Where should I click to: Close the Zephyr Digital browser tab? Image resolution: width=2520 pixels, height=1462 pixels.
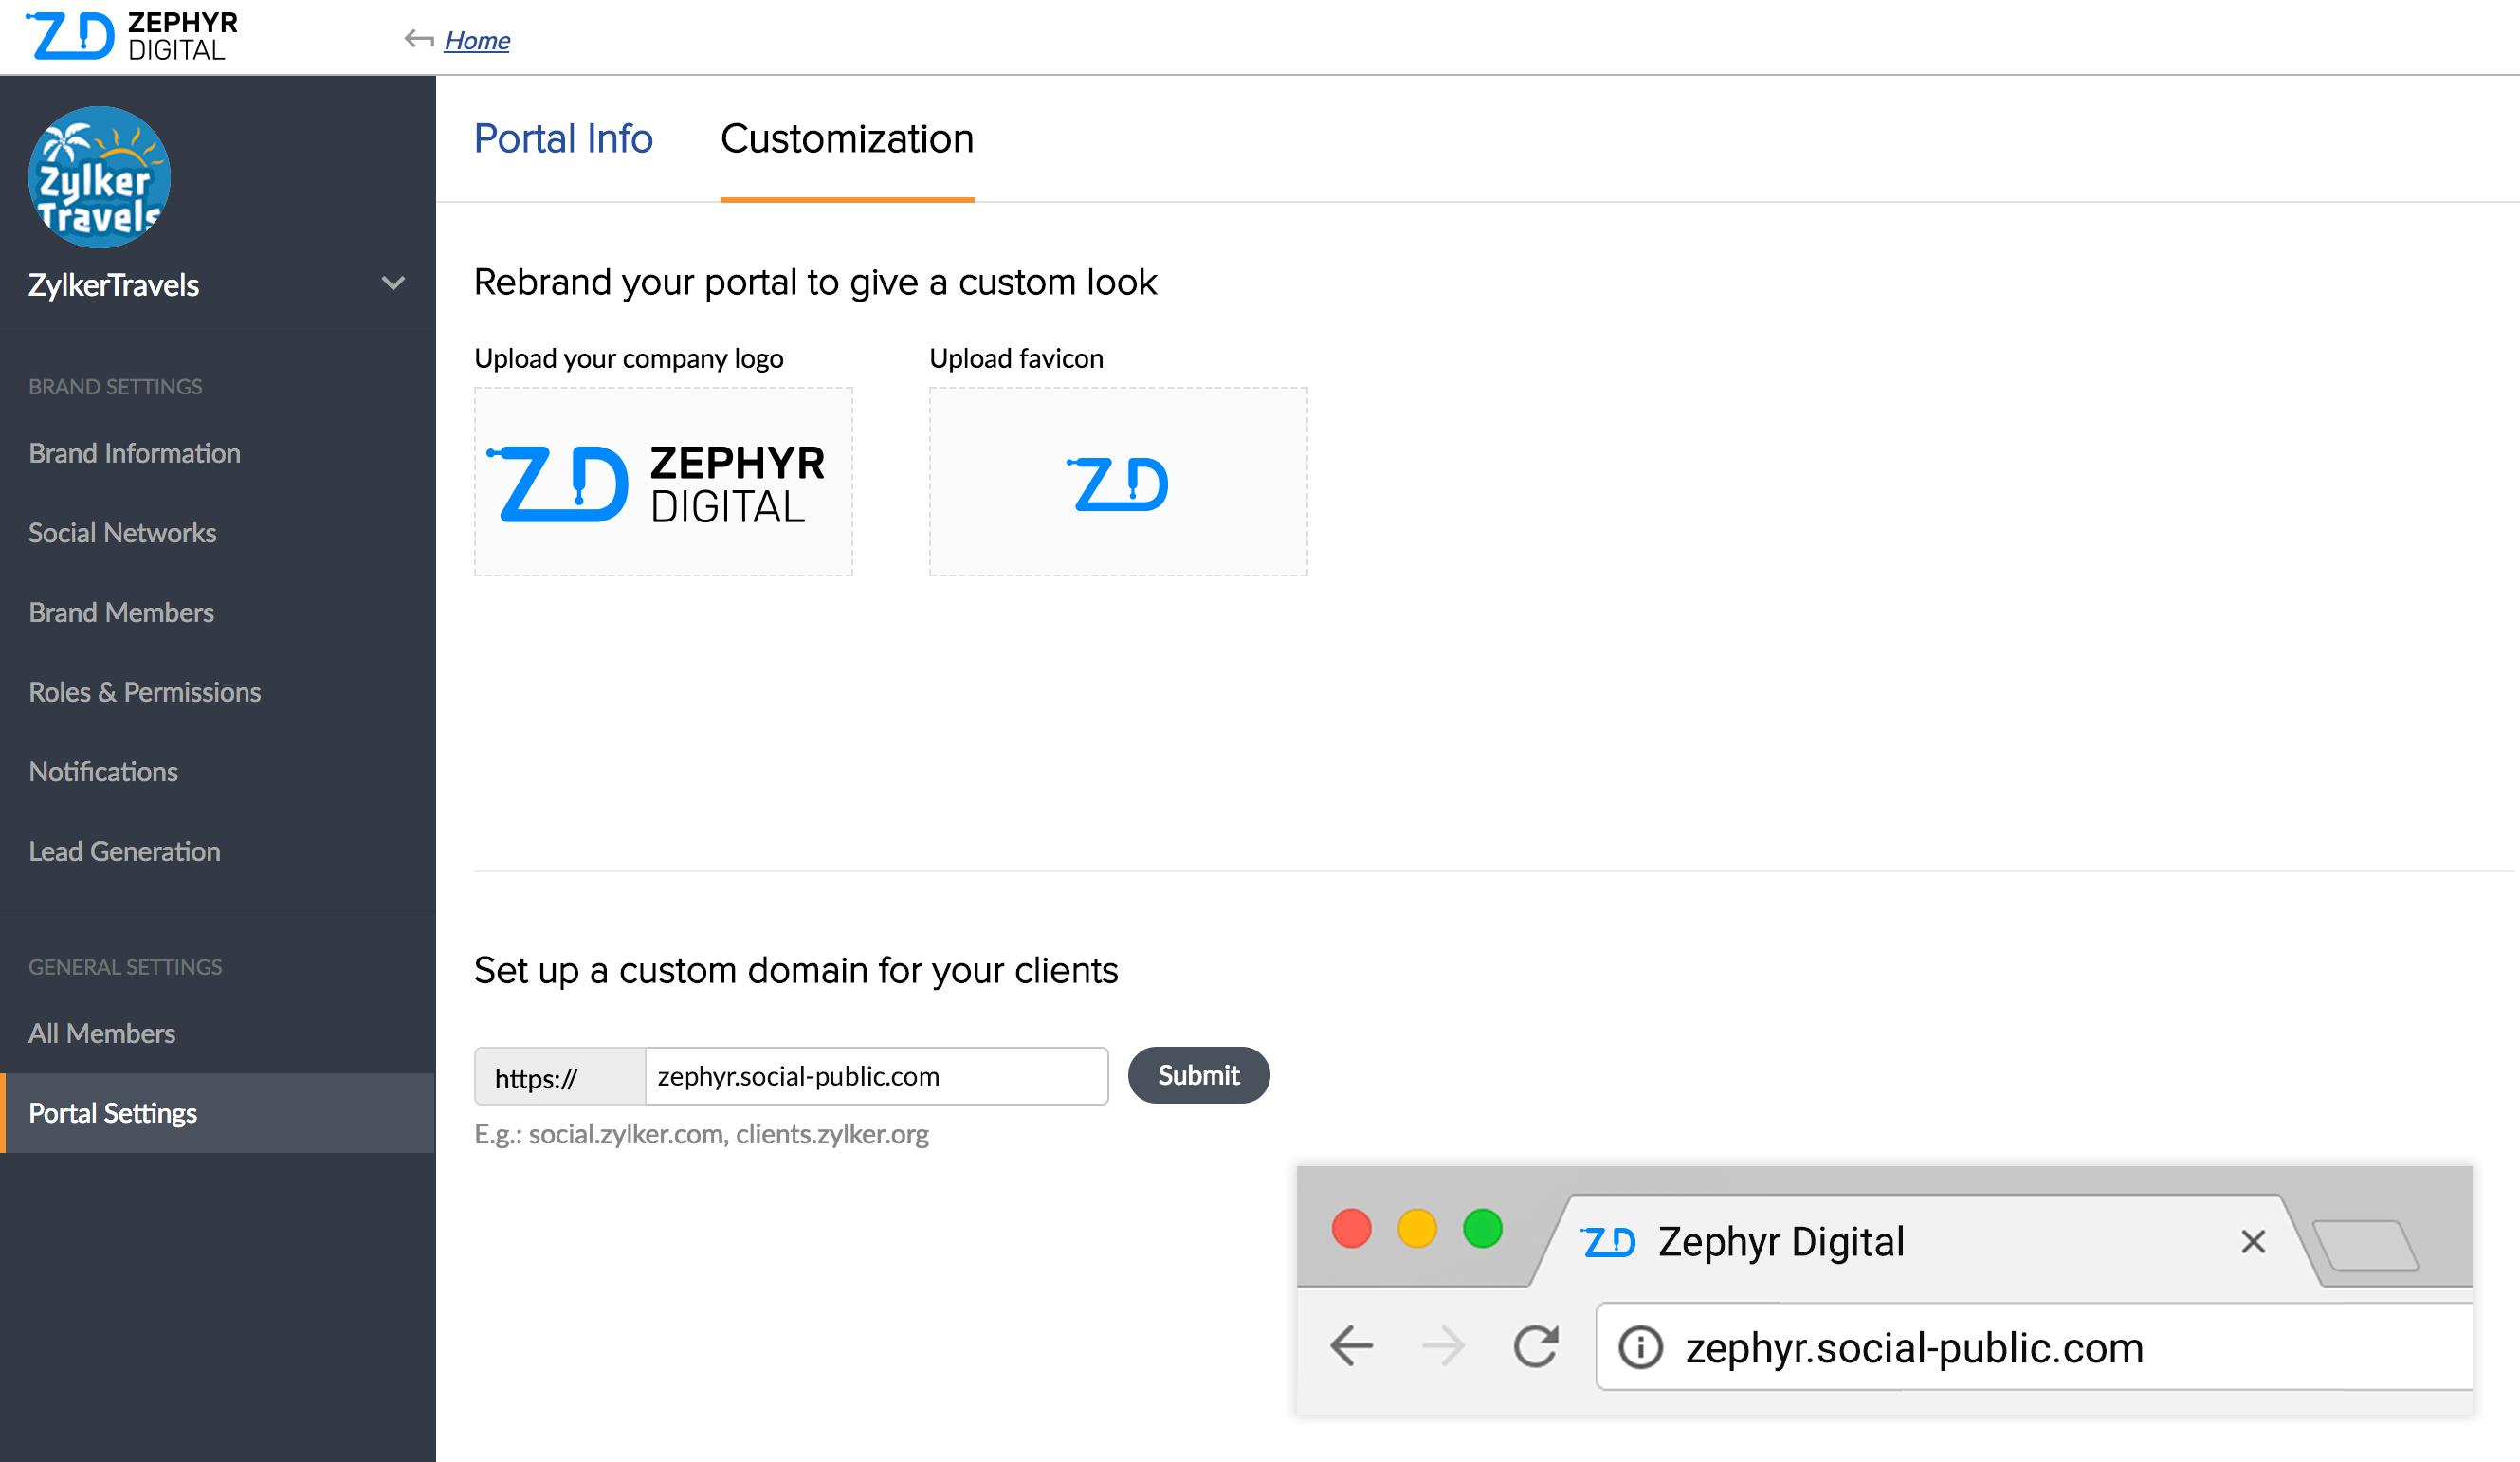tap(2253, 1242)
